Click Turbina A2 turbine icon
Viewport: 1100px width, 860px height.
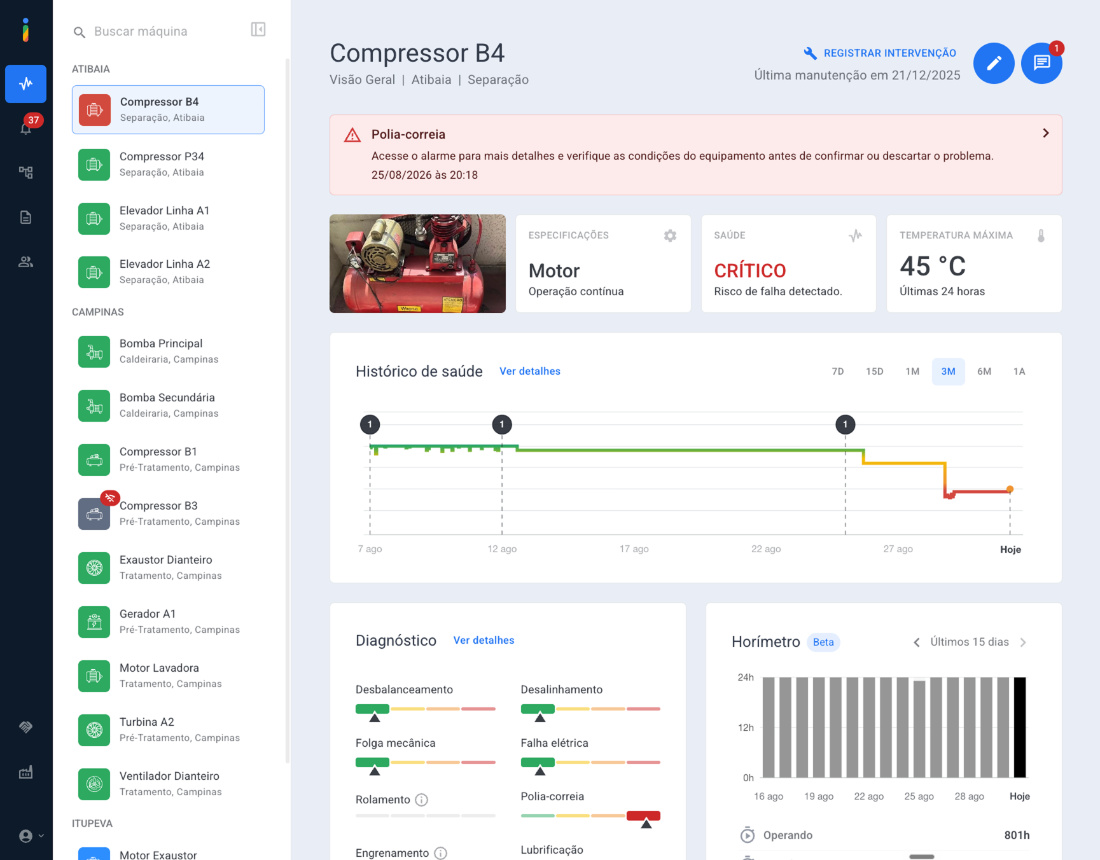(94, 730)
